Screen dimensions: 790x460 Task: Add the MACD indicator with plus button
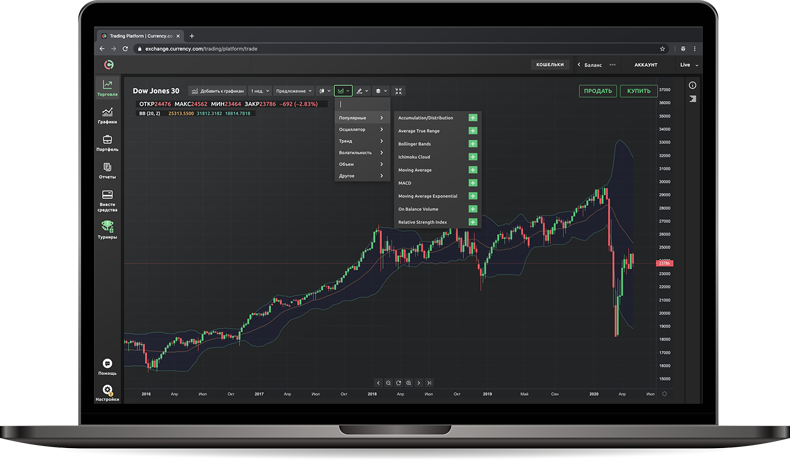(473, 183)
